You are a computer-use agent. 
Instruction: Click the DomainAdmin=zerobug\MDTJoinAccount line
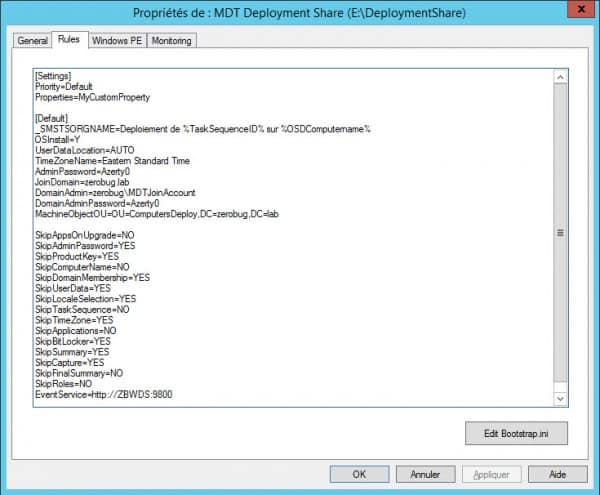pyautogui.click(x=115, y=192)
